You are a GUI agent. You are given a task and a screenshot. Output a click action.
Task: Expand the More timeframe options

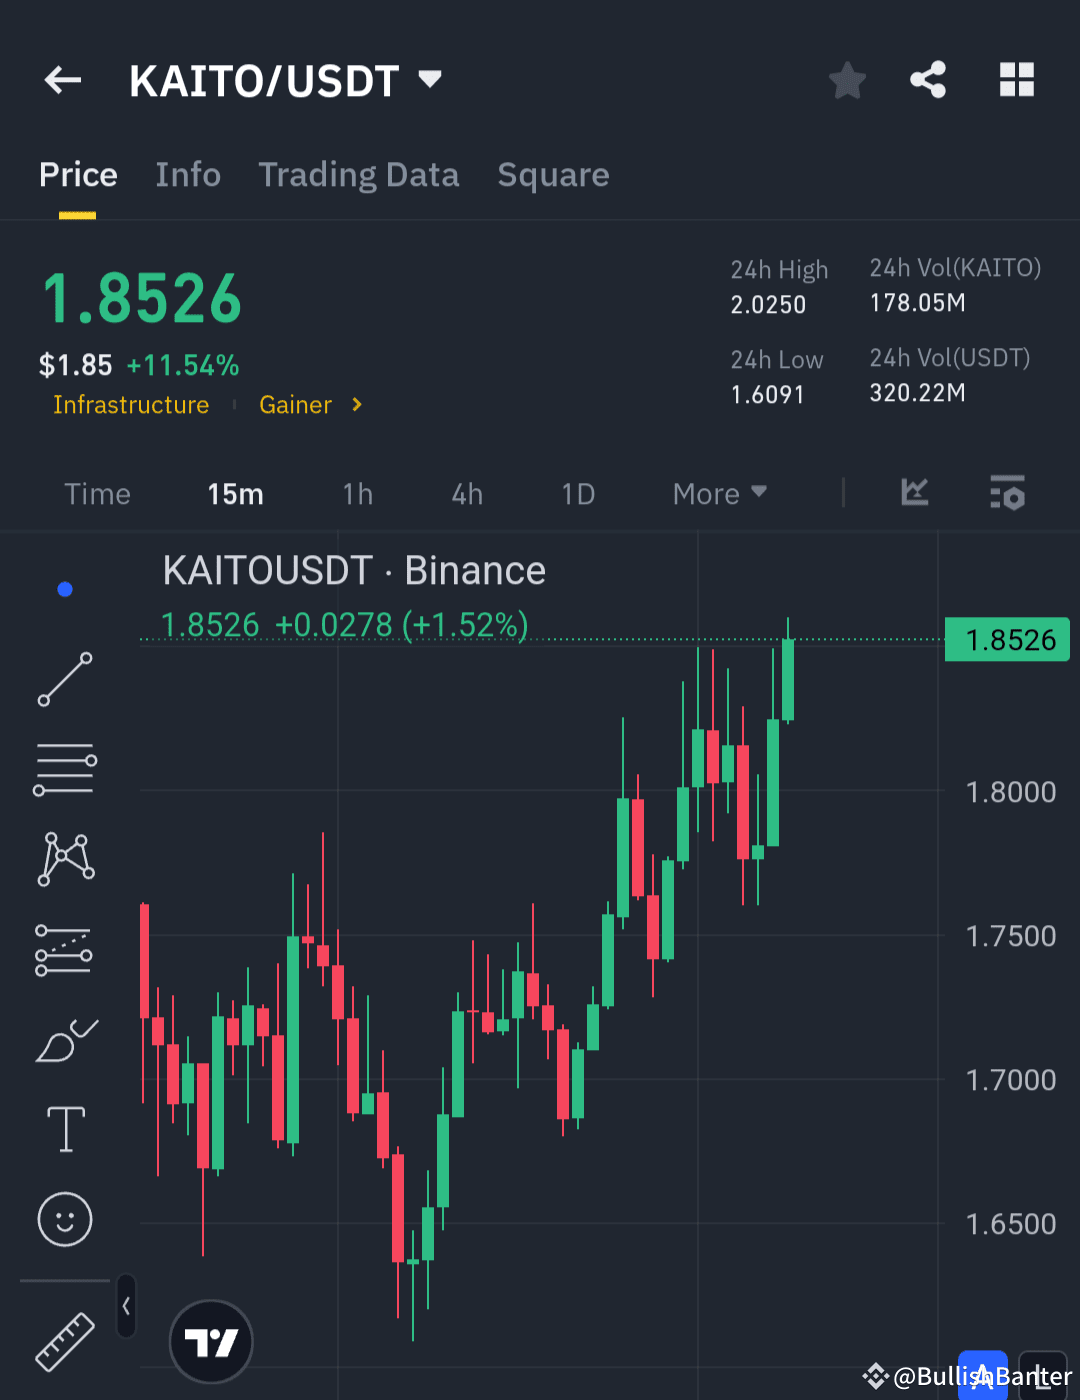(718, 493)
